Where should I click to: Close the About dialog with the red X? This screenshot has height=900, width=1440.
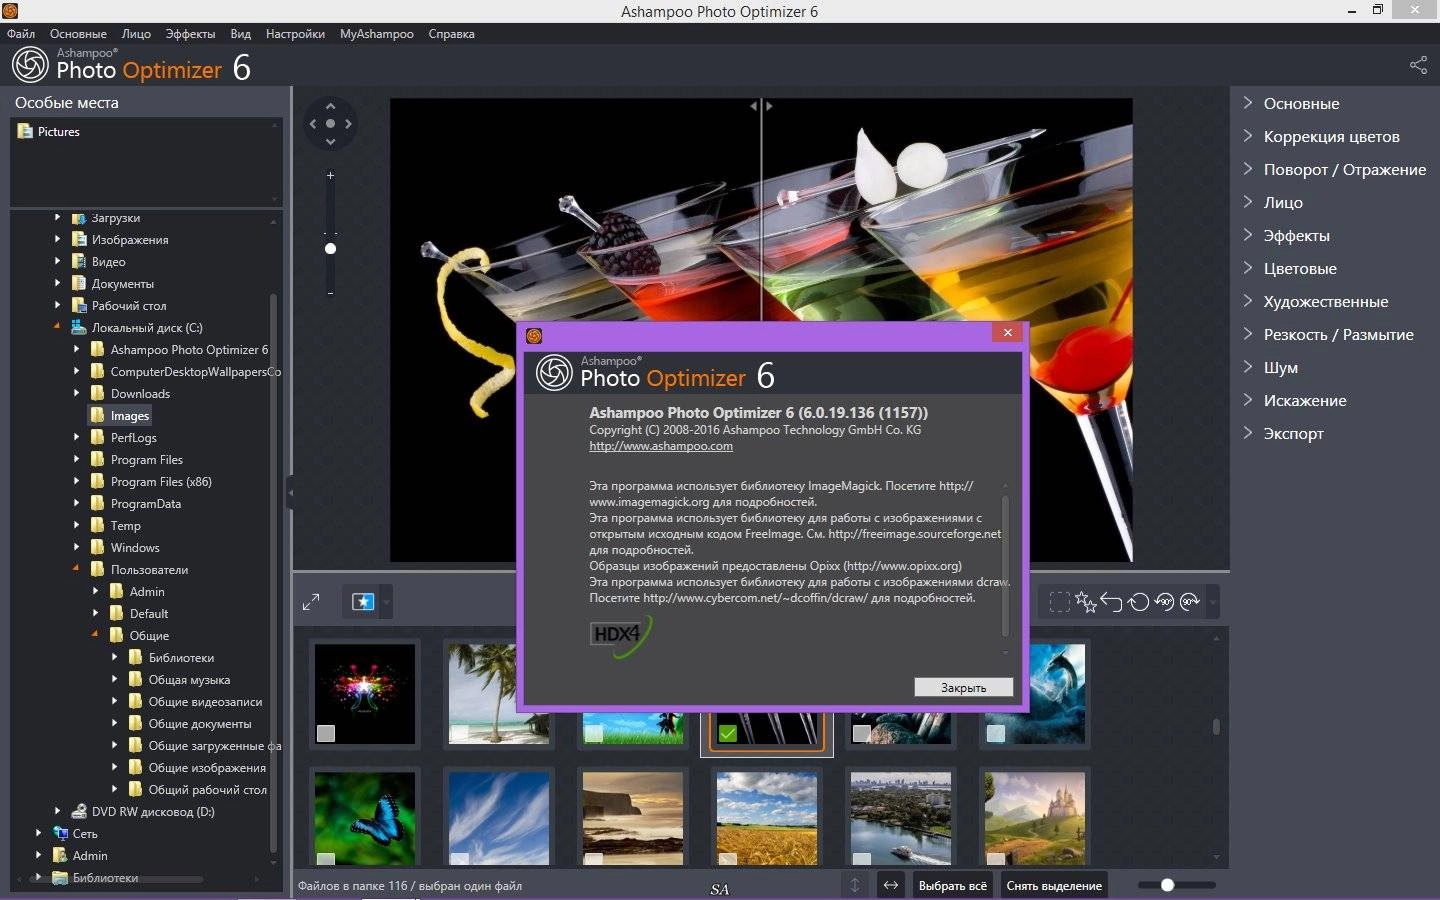click(x=1007, y=332)
